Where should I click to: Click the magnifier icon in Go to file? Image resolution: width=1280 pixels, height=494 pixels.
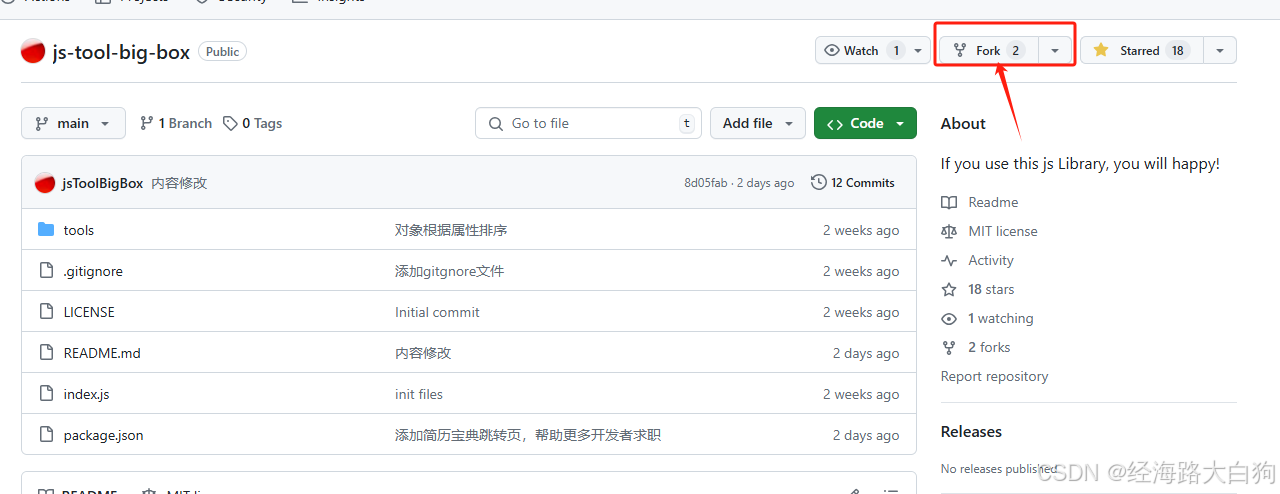coord(496,124)
